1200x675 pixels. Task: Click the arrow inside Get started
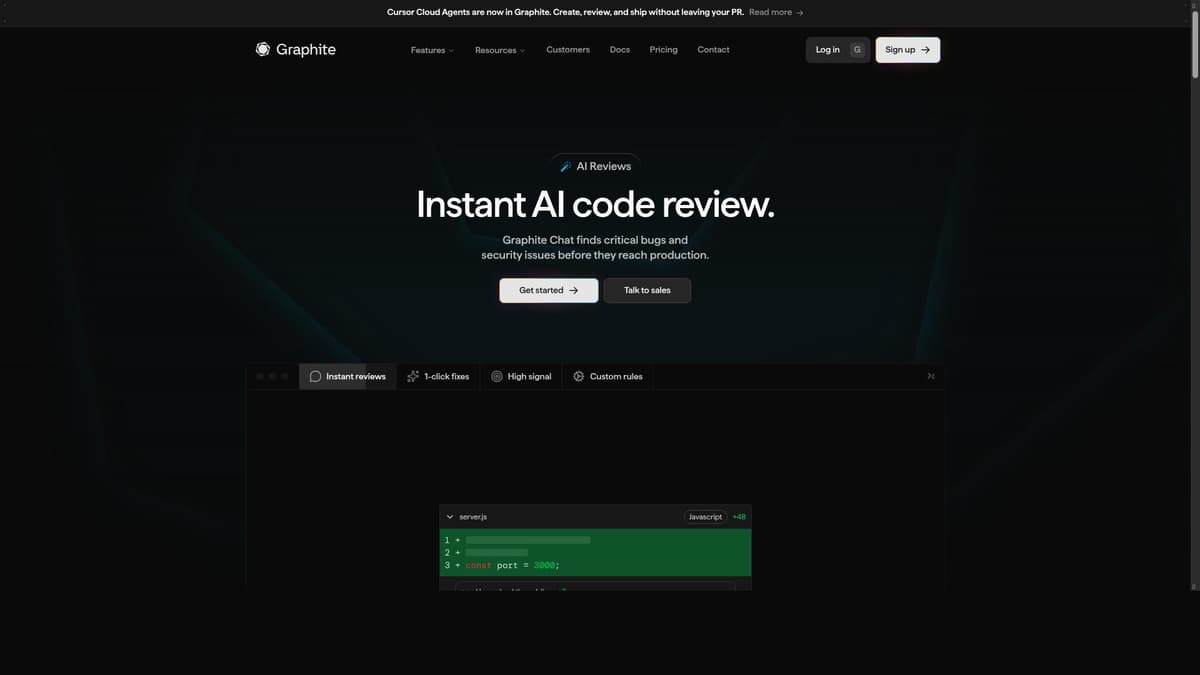coord(573,290)
